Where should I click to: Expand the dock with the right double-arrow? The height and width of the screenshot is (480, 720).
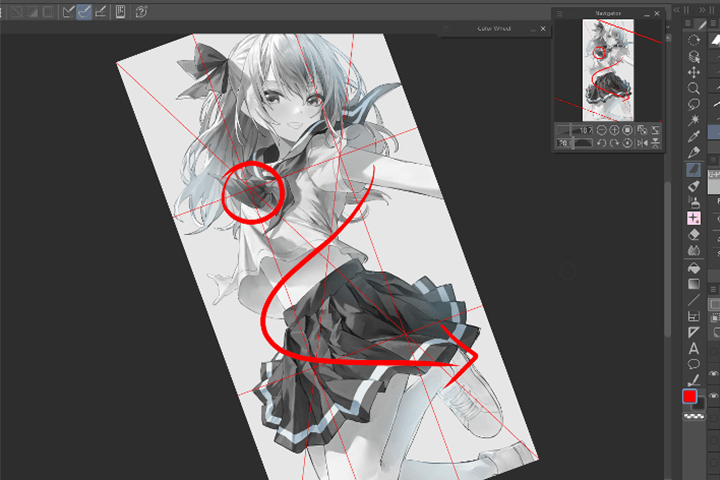[x=703, y=10]
